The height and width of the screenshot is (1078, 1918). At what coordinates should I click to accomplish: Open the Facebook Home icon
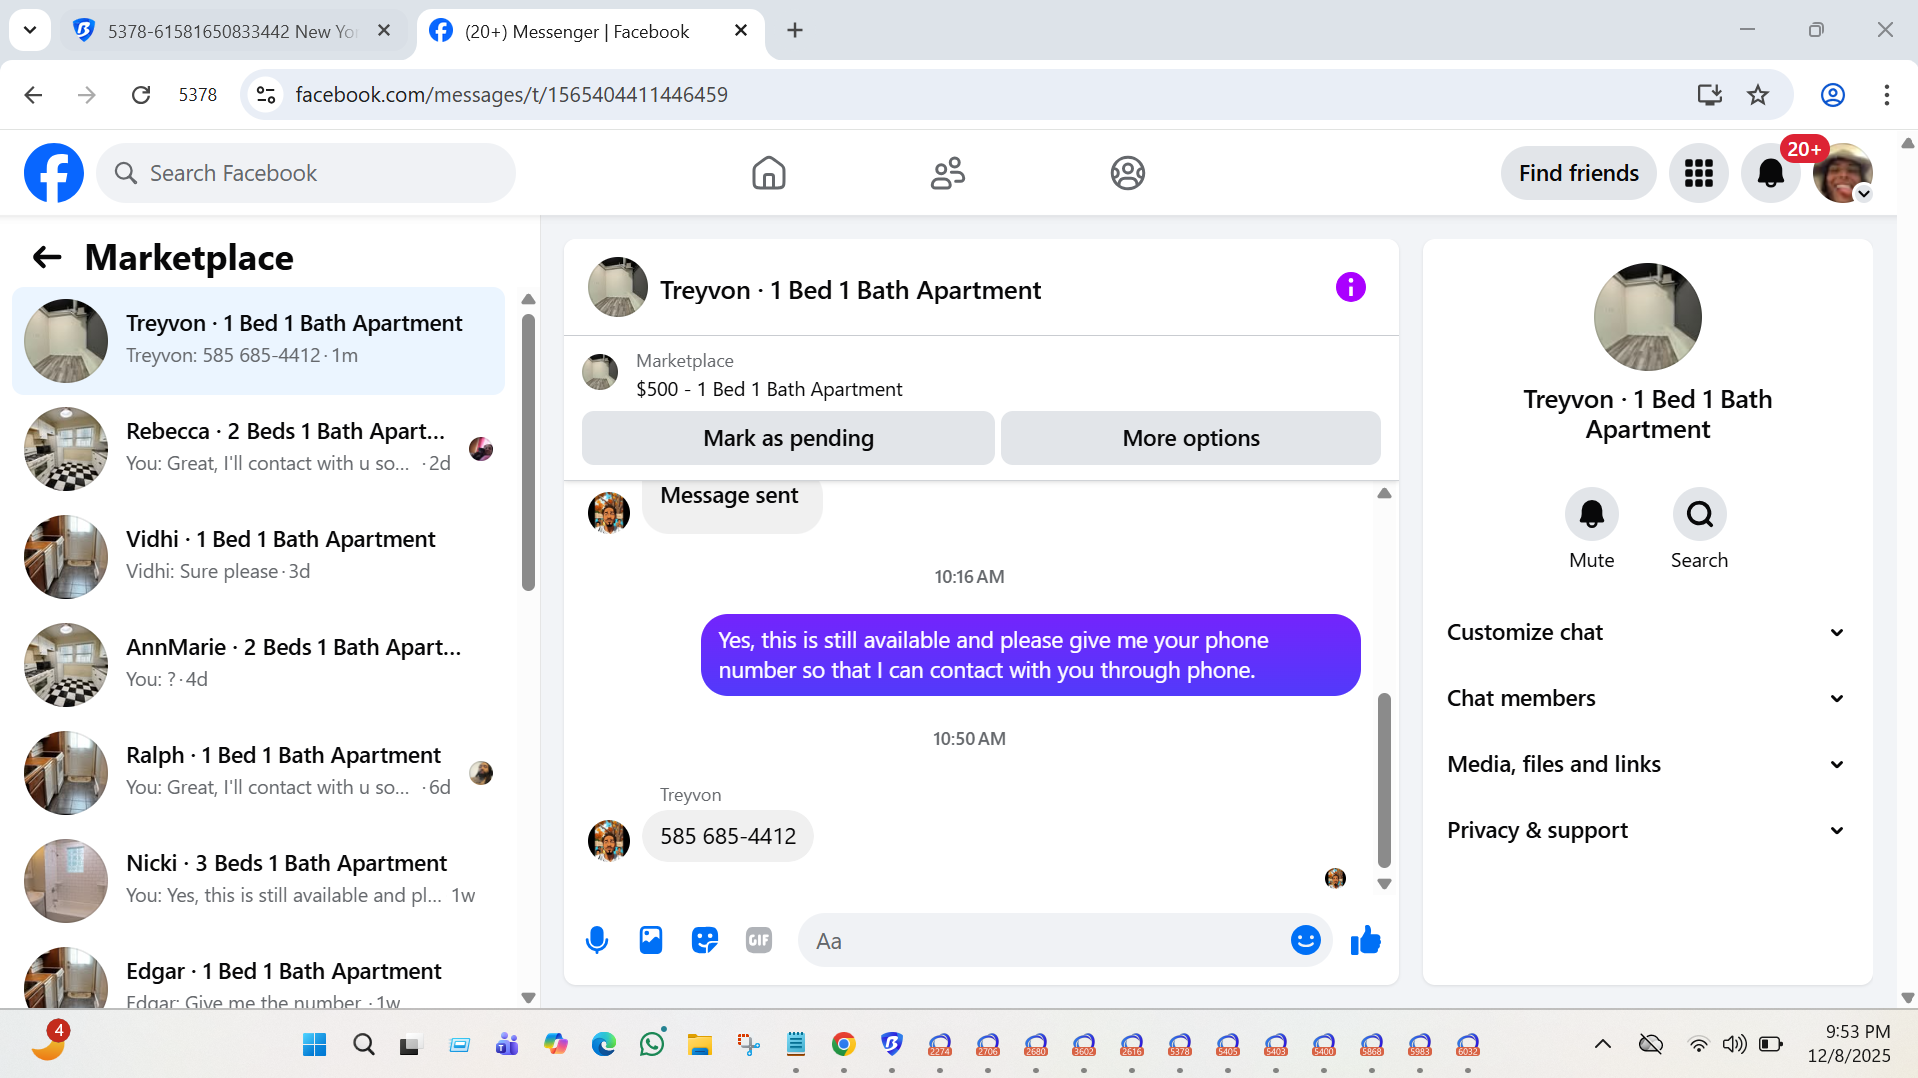coord(768,173)
